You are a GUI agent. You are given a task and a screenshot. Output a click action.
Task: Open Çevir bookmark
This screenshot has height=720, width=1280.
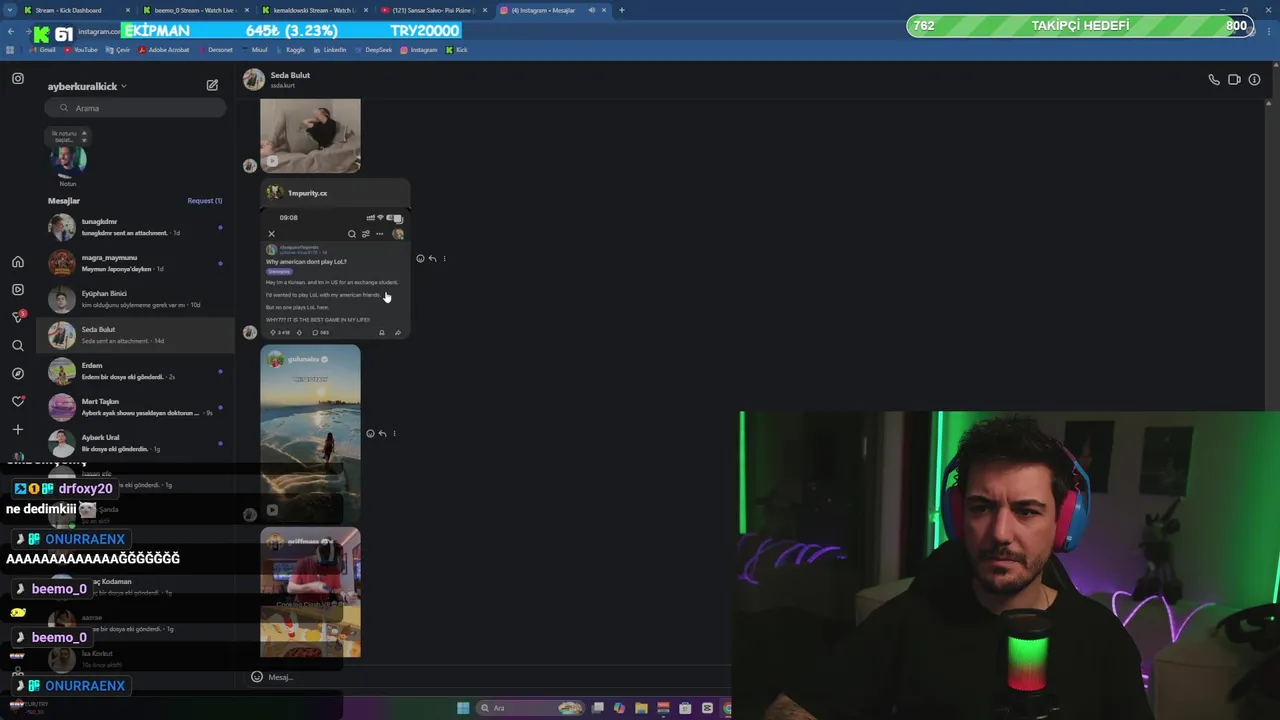click(x=119, y=50)
